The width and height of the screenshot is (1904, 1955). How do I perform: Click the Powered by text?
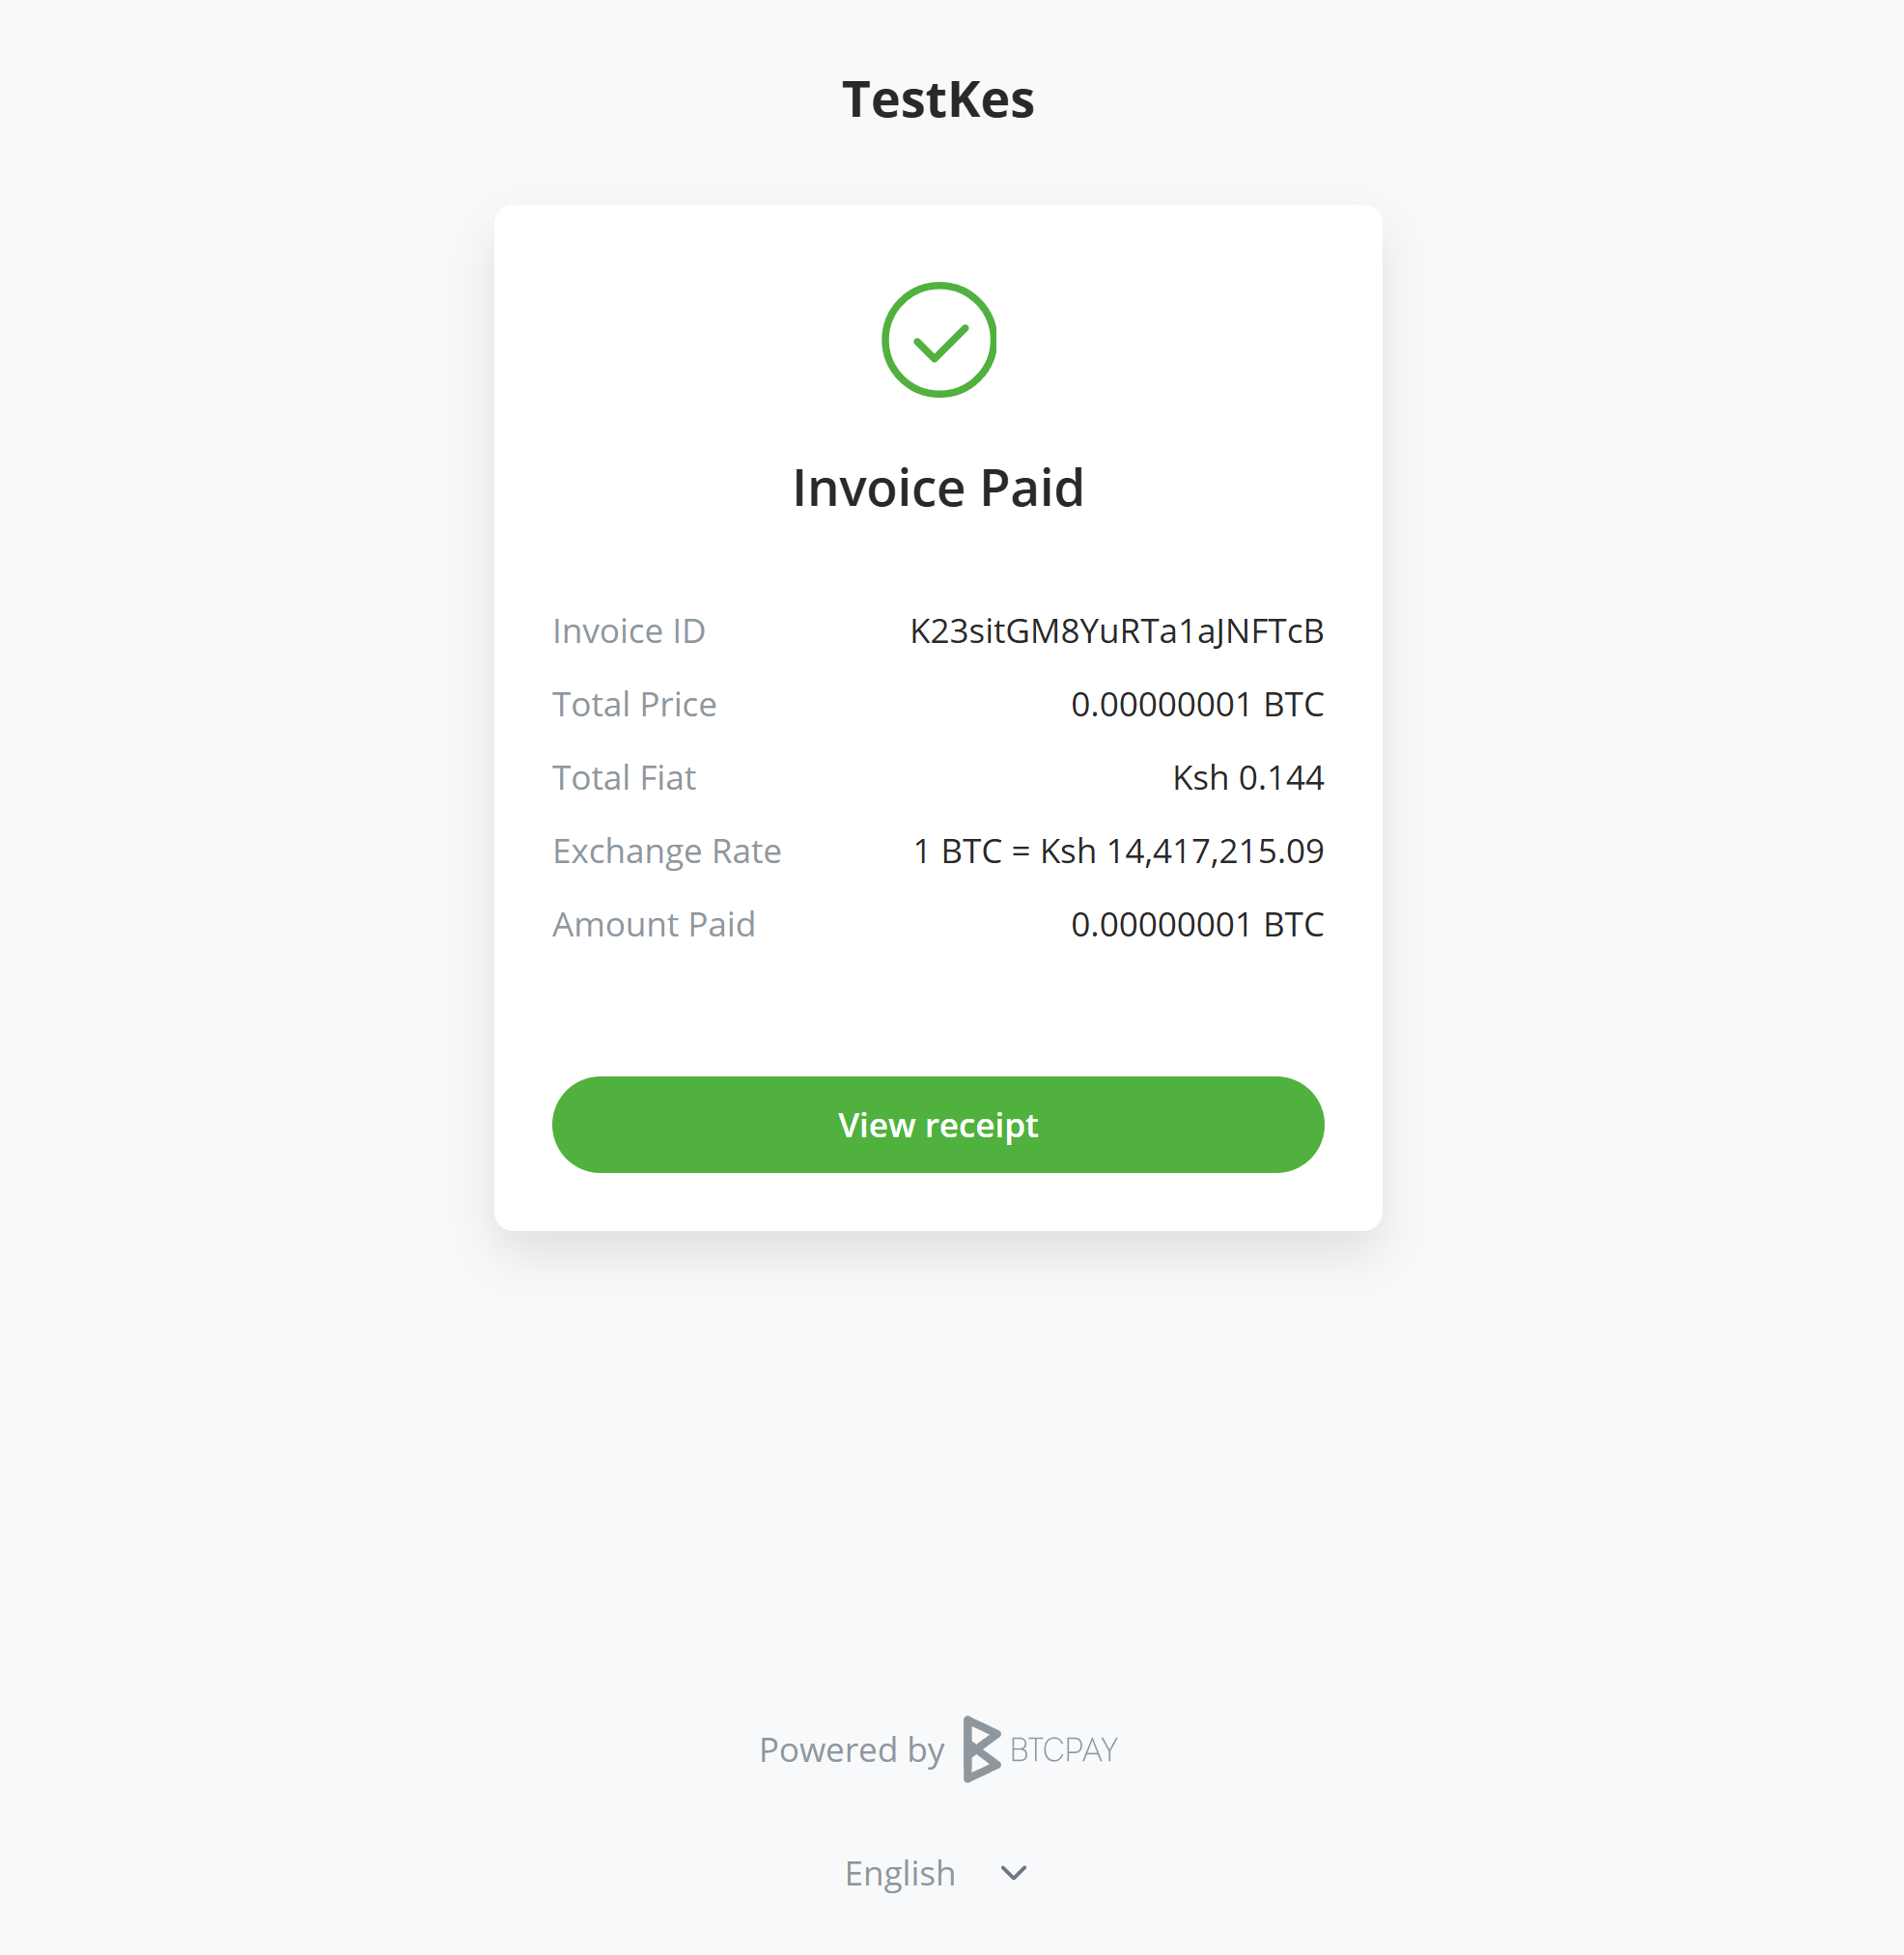pyautogui.click(x=851, y=1750)
